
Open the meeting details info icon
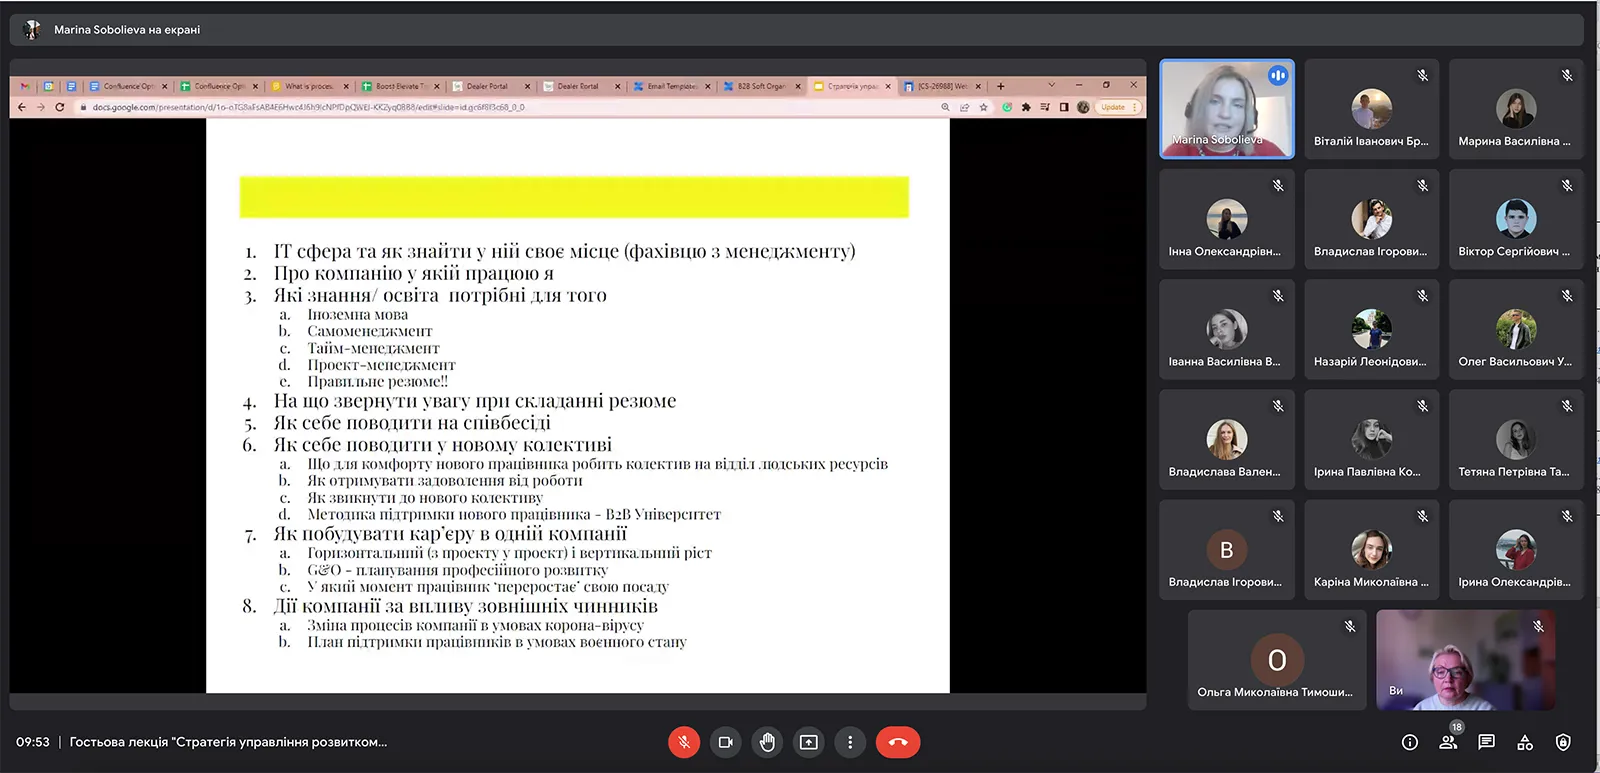point(1410,742)
